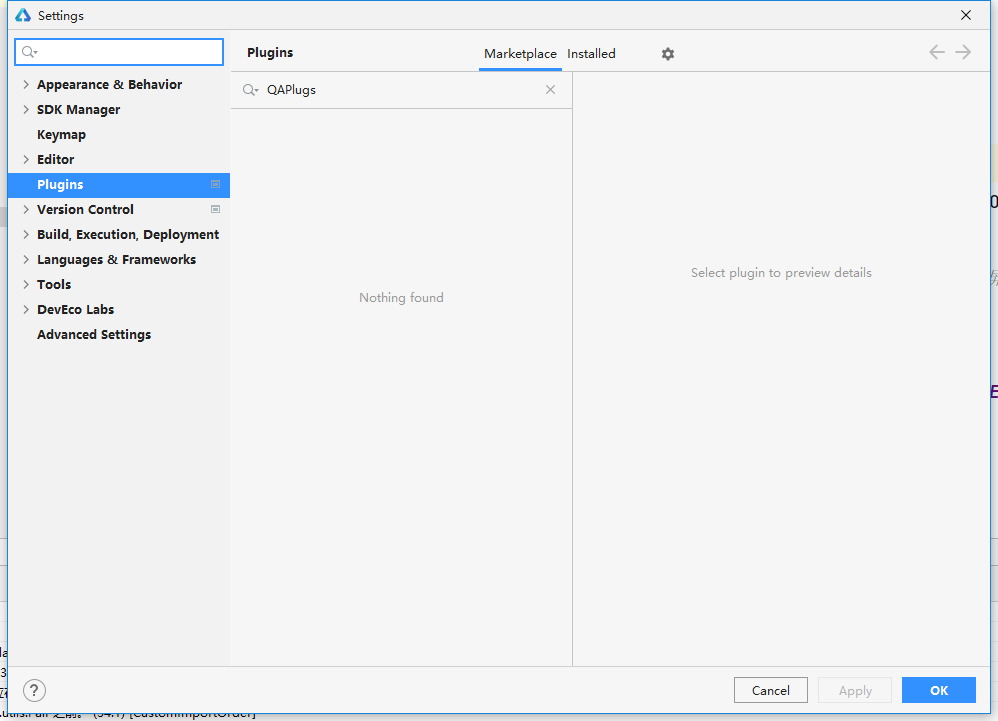The height and width of the screenshot is (721, 998).
Task: Click the project-level icon beside Plugins
Action: (216, 185)
